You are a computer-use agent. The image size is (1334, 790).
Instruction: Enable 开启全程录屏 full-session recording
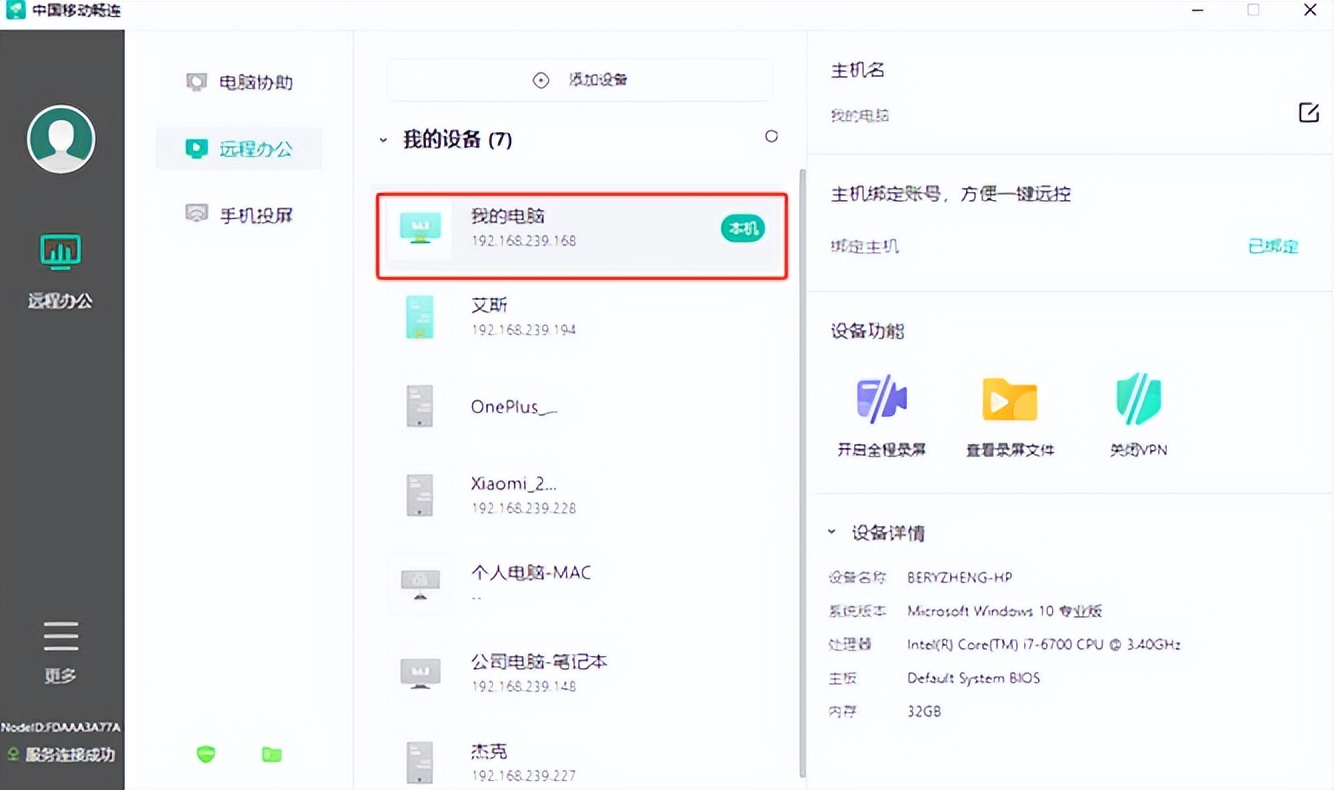pyautogui.click(x=881, y=410)
